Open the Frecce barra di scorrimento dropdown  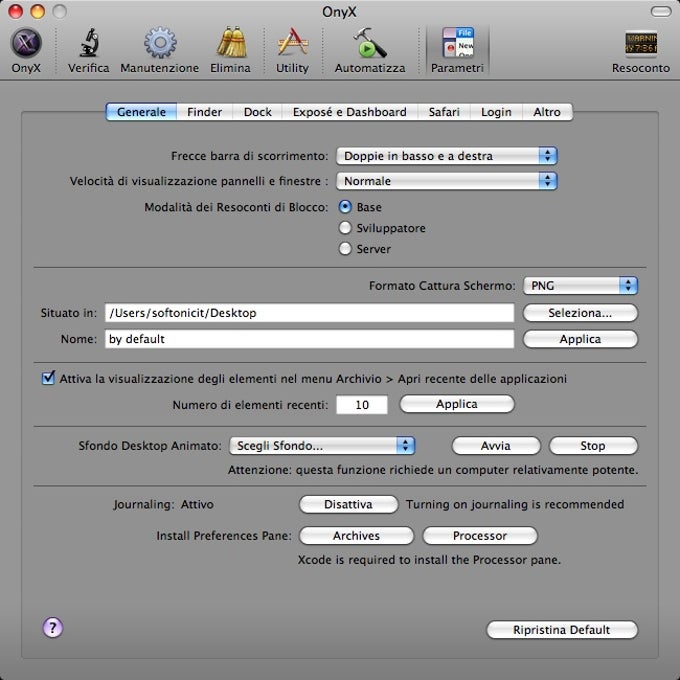point(447,156)
